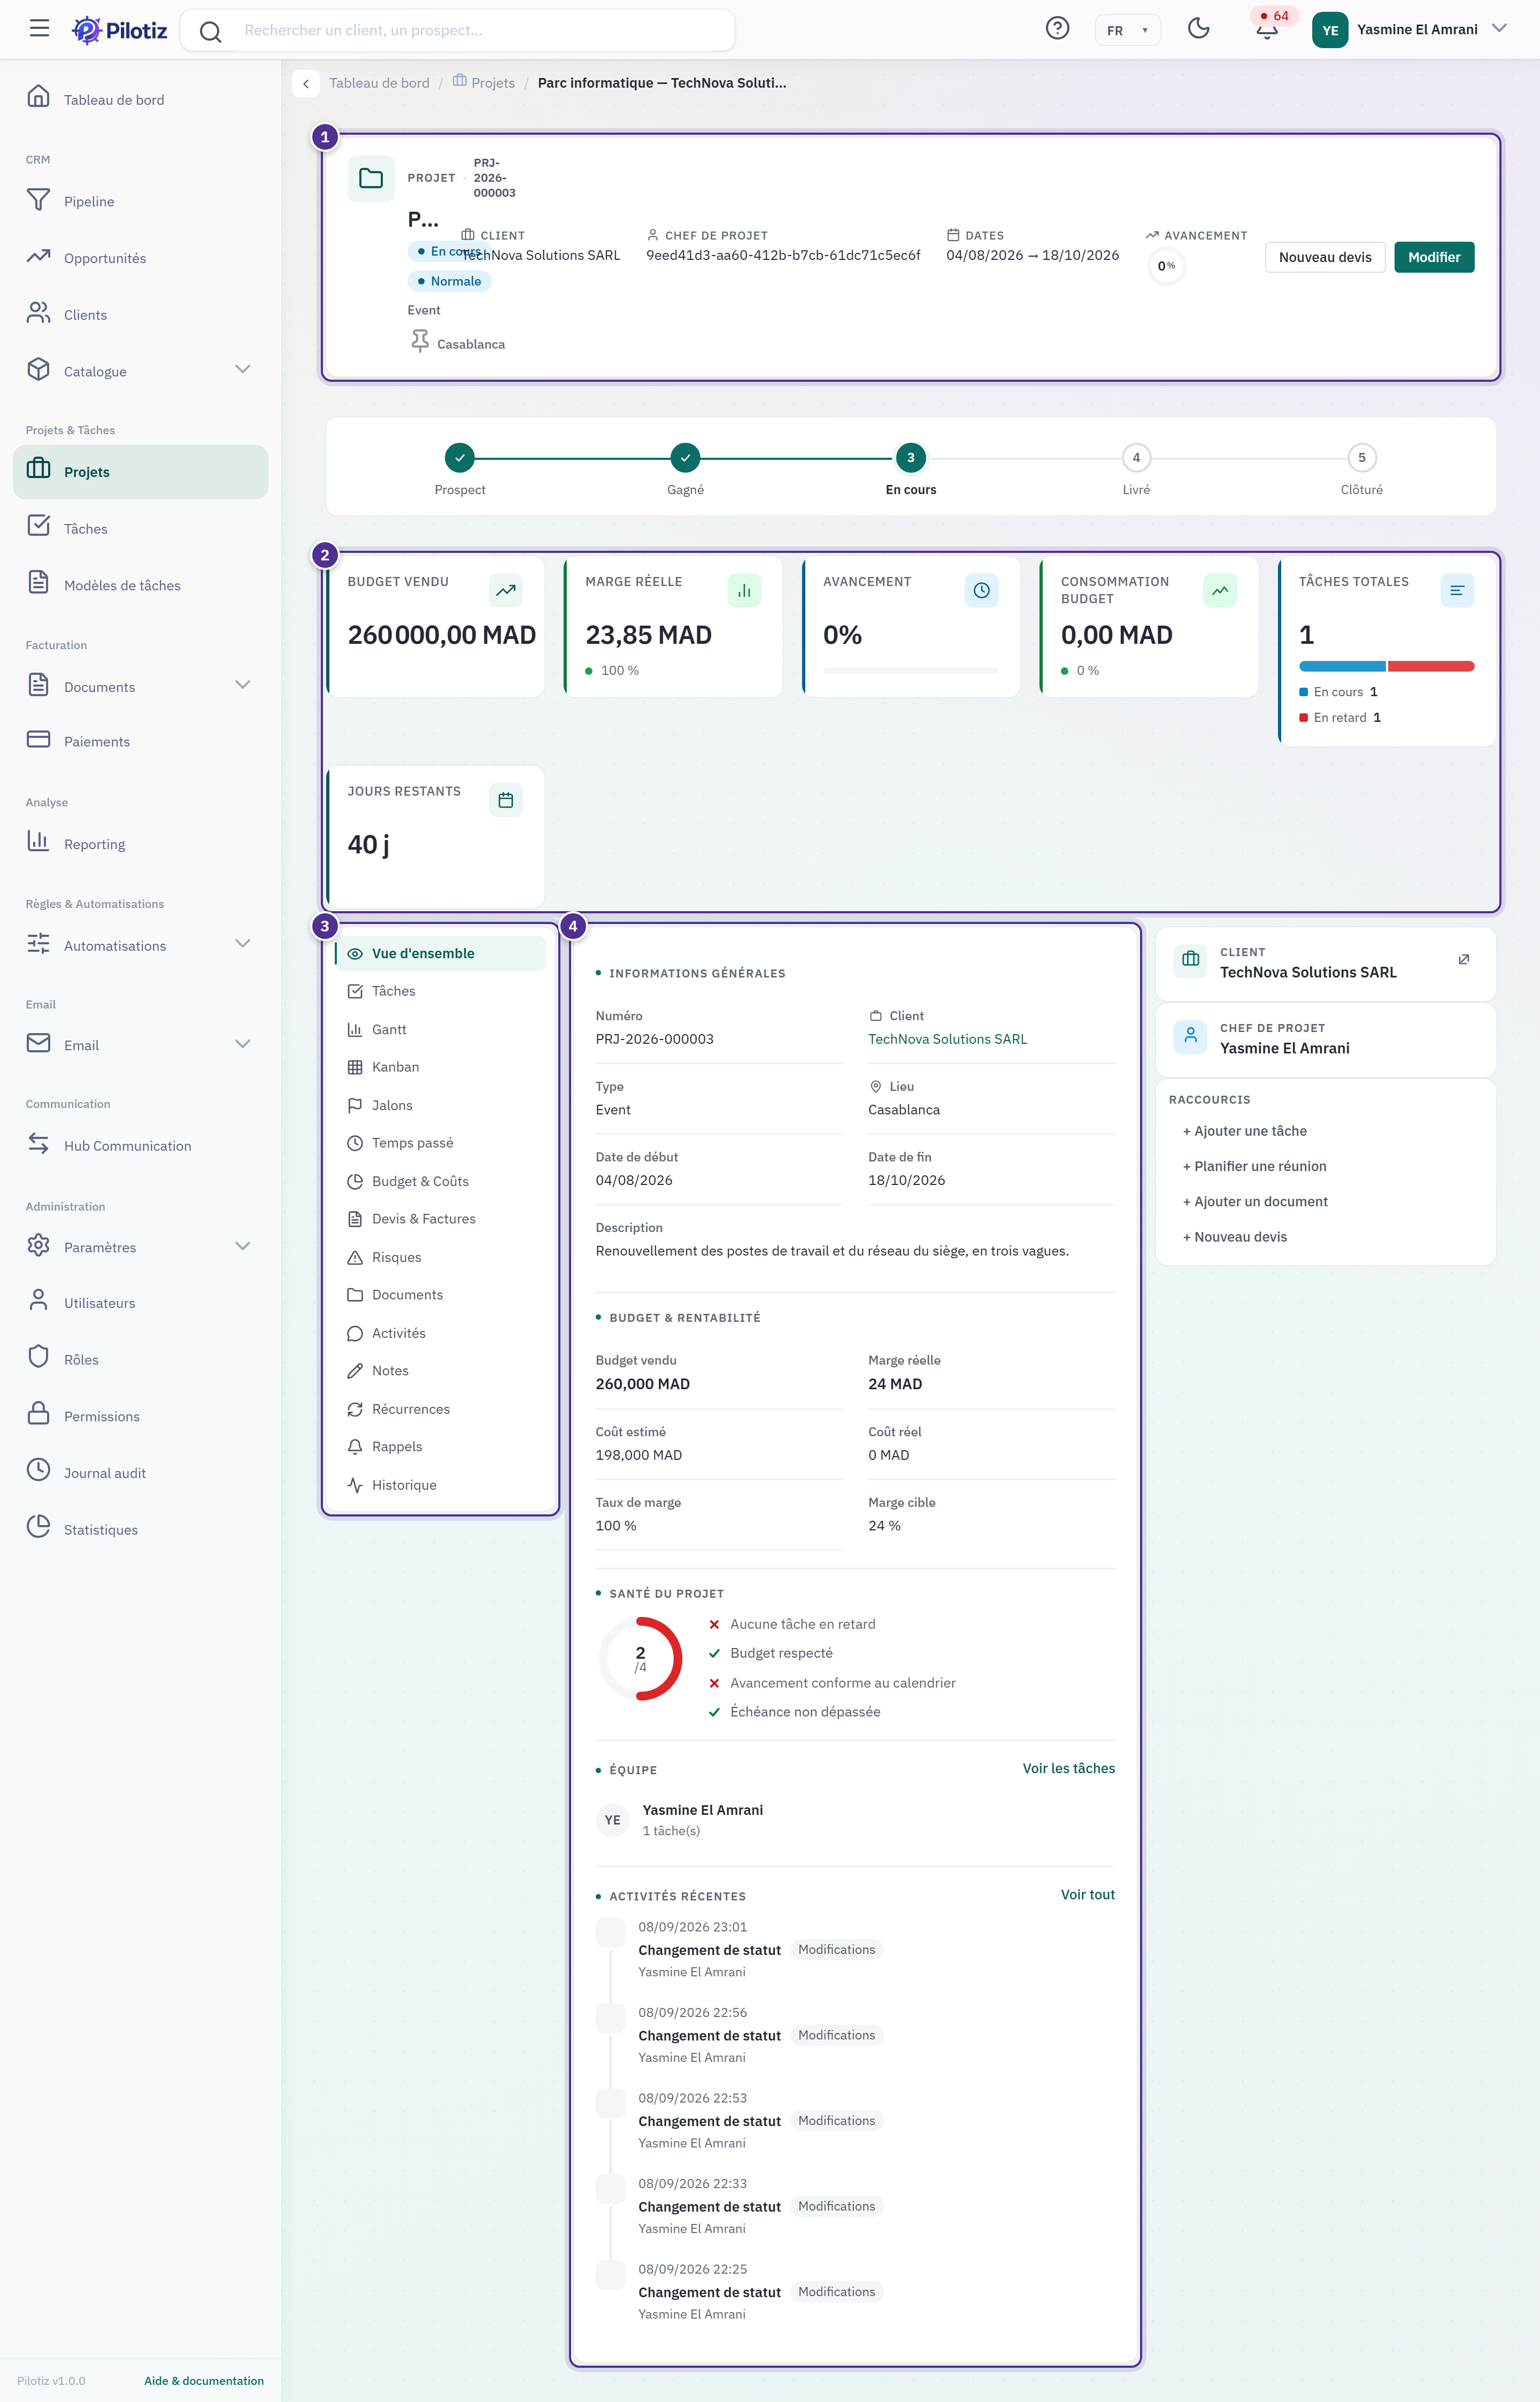The image size is (1540, 2402).
Task: Click the Jours restants calendar icon
Action: pyautogui.click(x=506, y=800)
